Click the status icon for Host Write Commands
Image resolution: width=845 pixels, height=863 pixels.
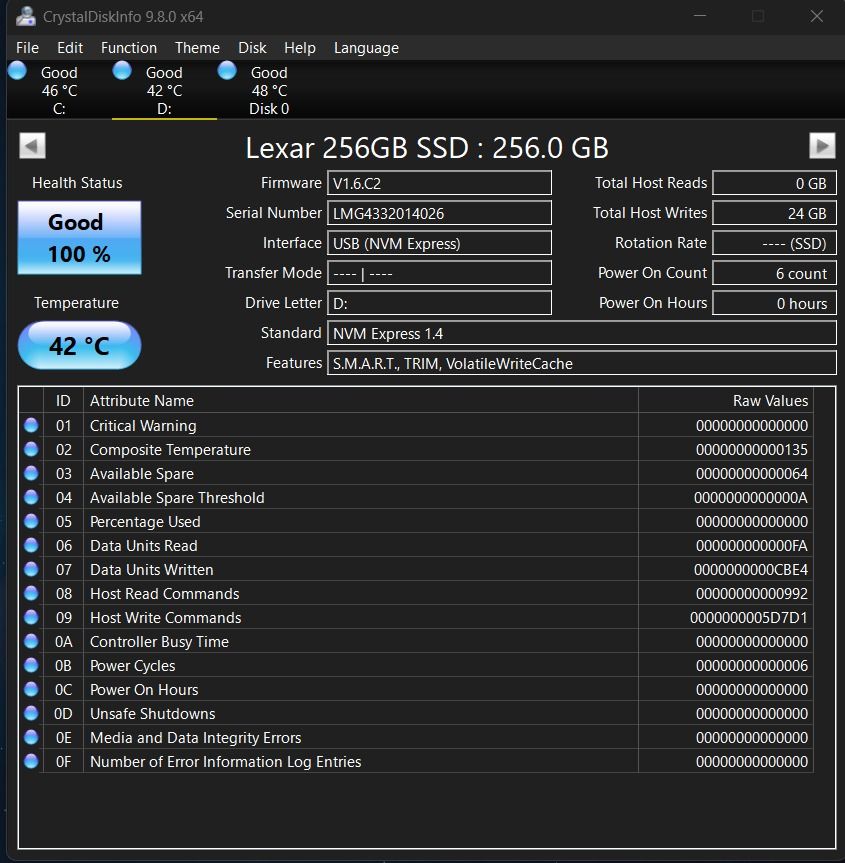pyautogui.click(x=31, y=617)
